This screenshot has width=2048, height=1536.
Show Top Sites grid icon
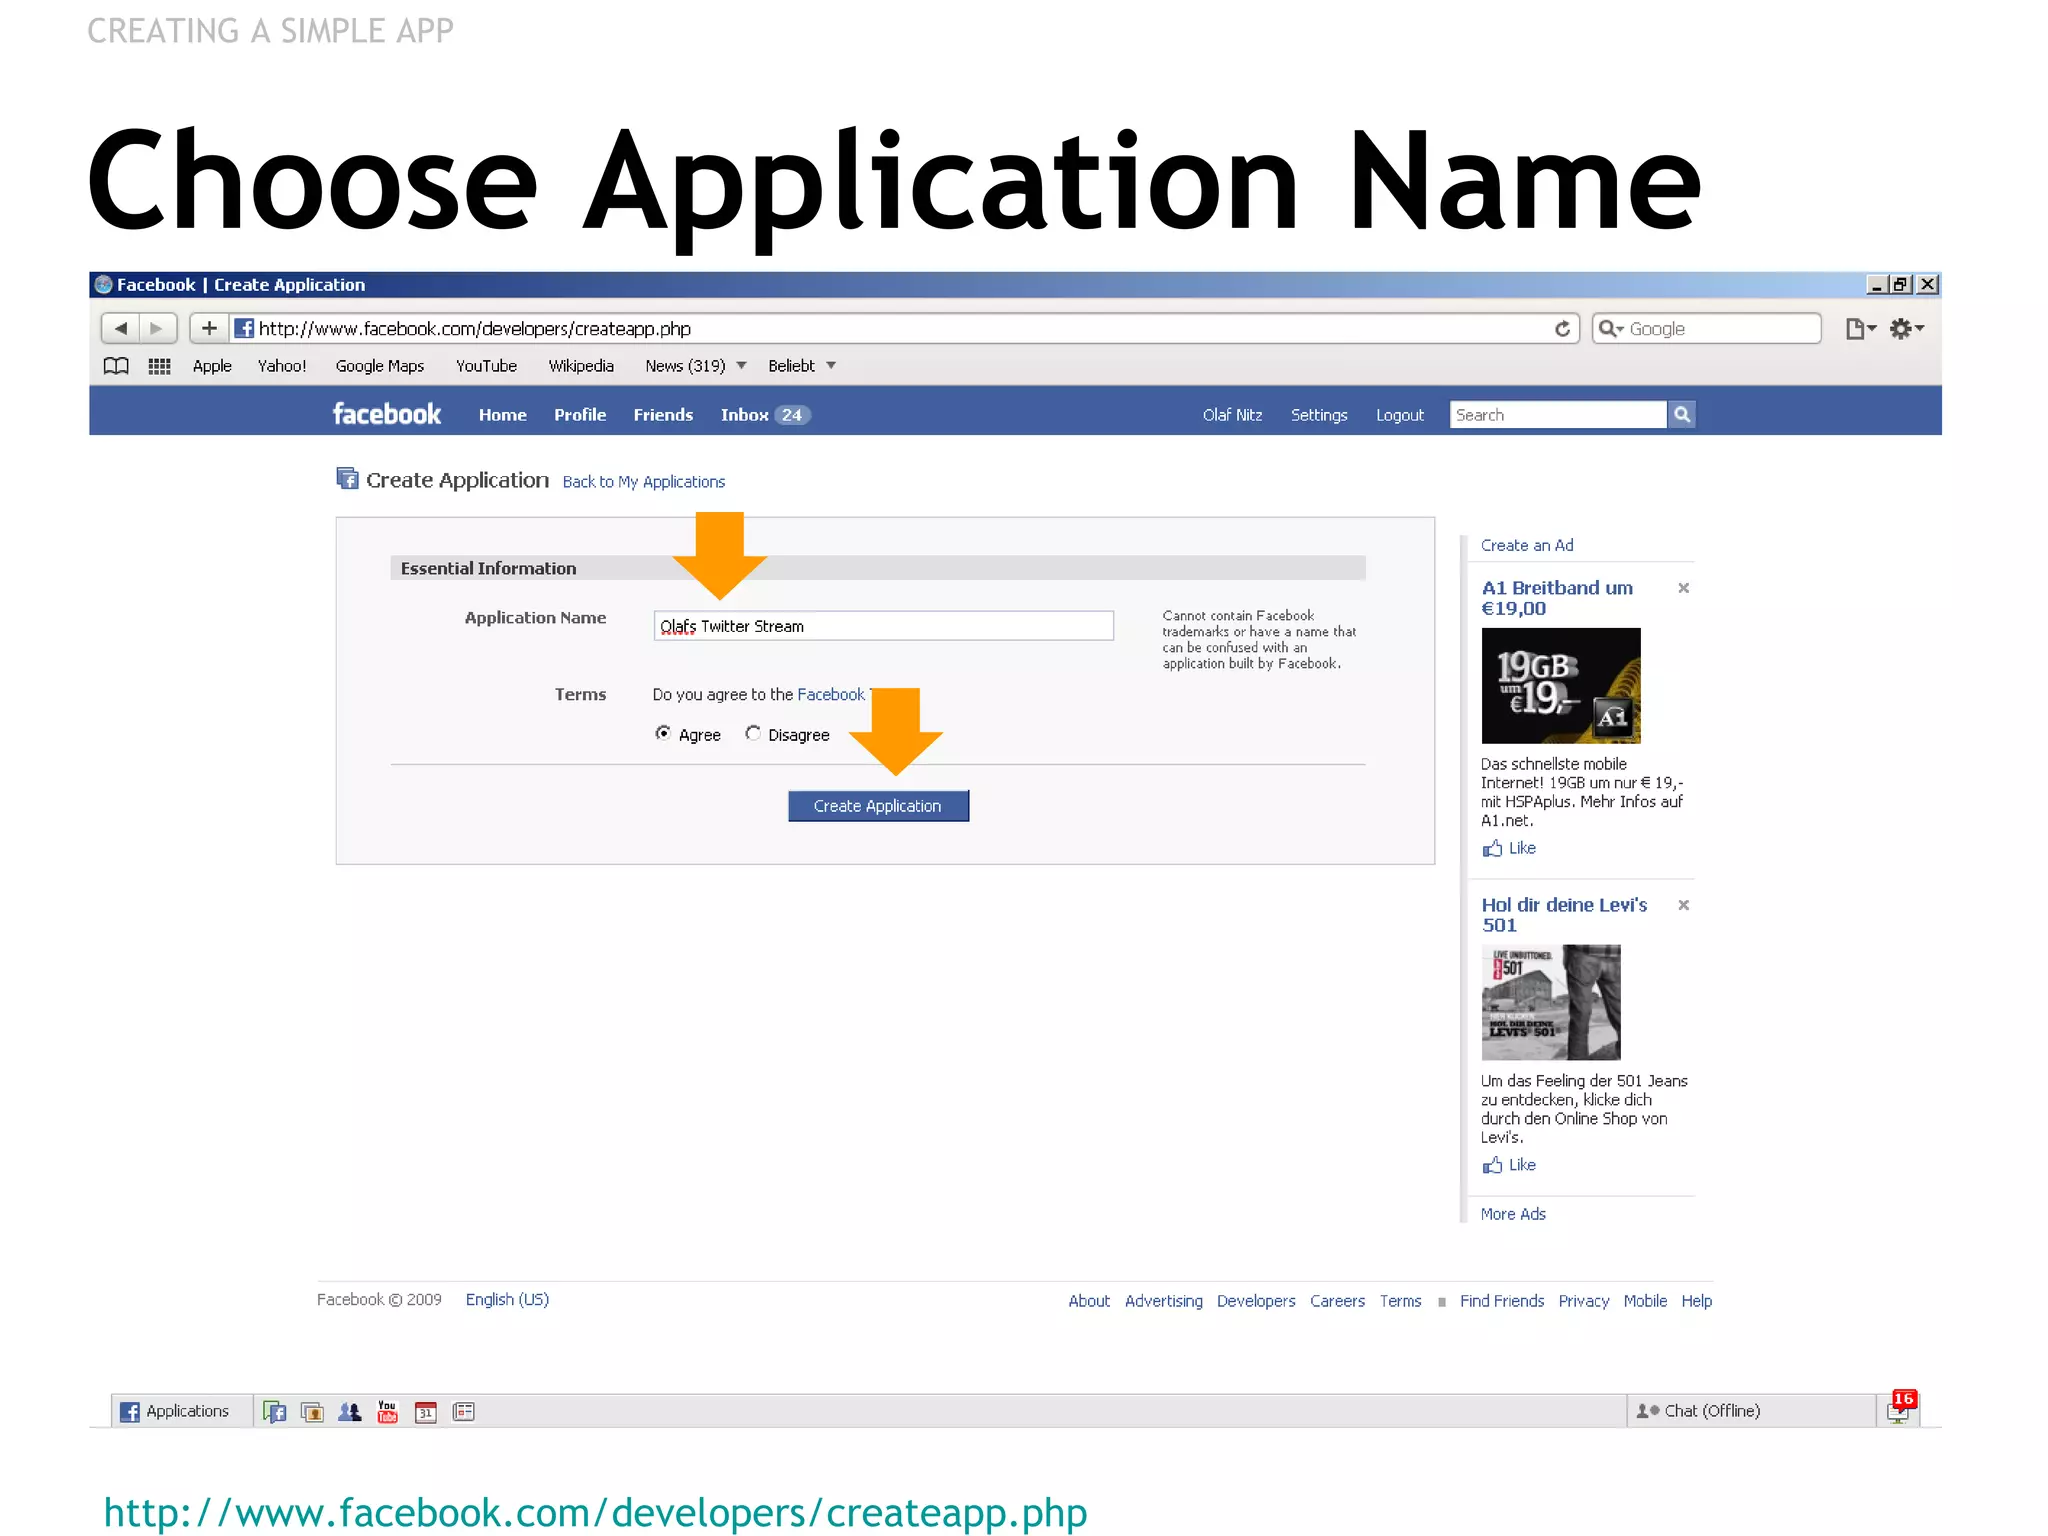click(159, 366)
